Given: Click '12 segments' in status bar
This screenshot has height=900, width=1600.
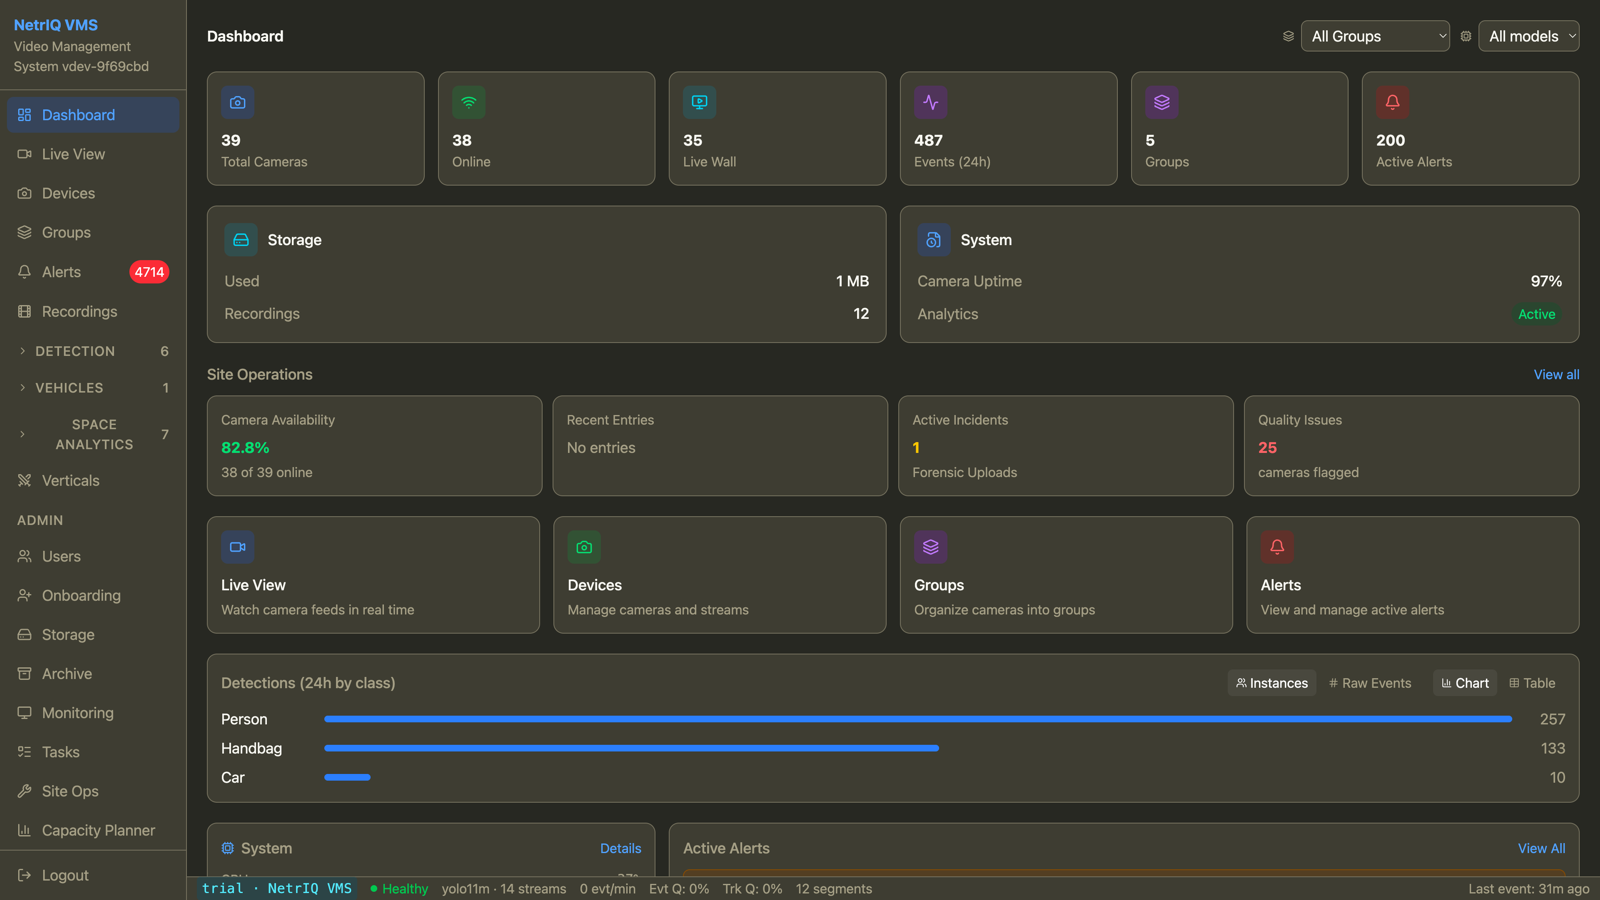Looking at the screenshot, I should 834,889.
